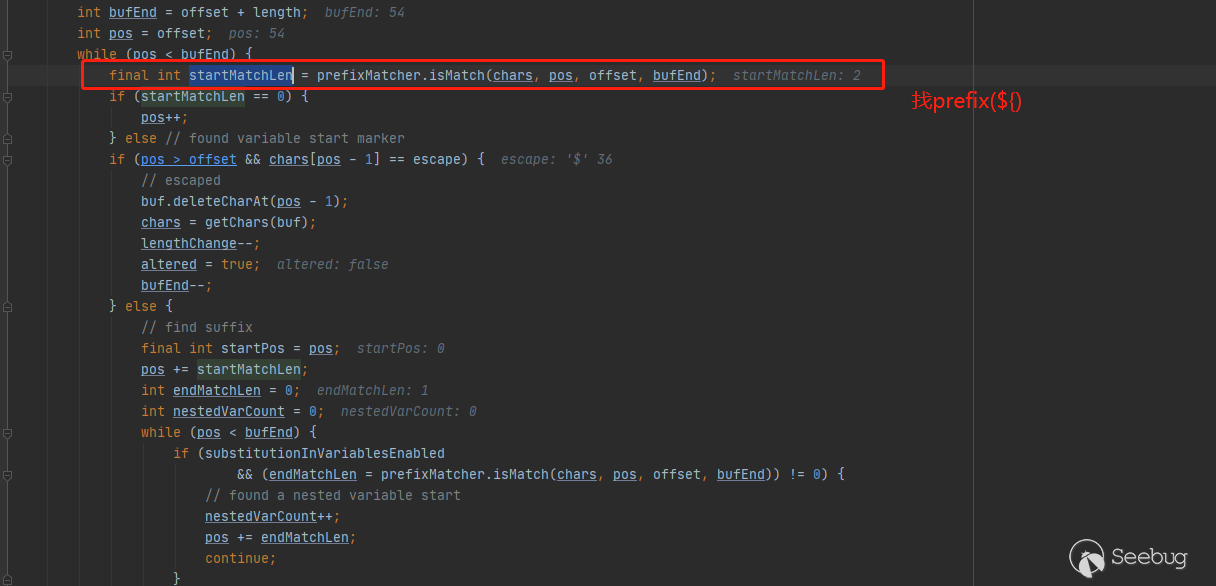The height and width of the screenshot is (586, 1216).
Task: Click the 'escape: '$' 36' inline hint
Action: [556, 159]
